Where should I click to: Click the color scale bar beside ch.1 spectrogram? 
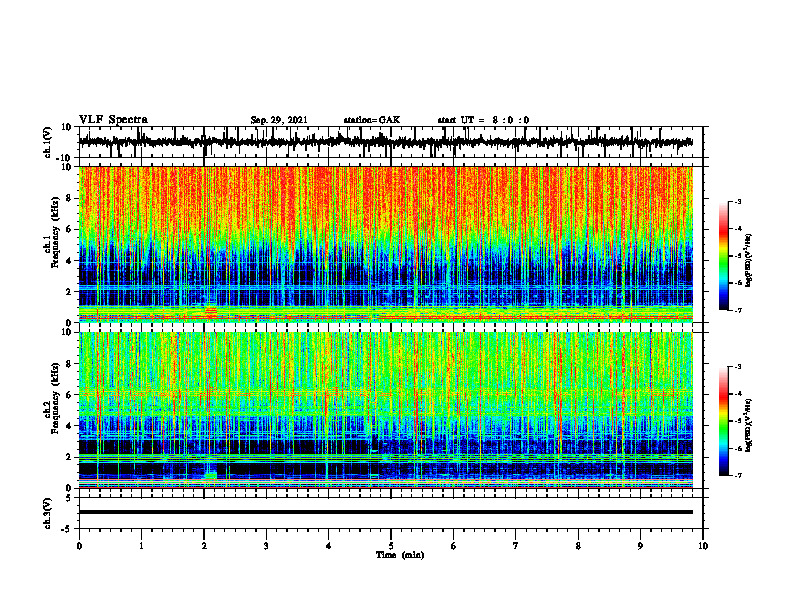click(723, 256)
